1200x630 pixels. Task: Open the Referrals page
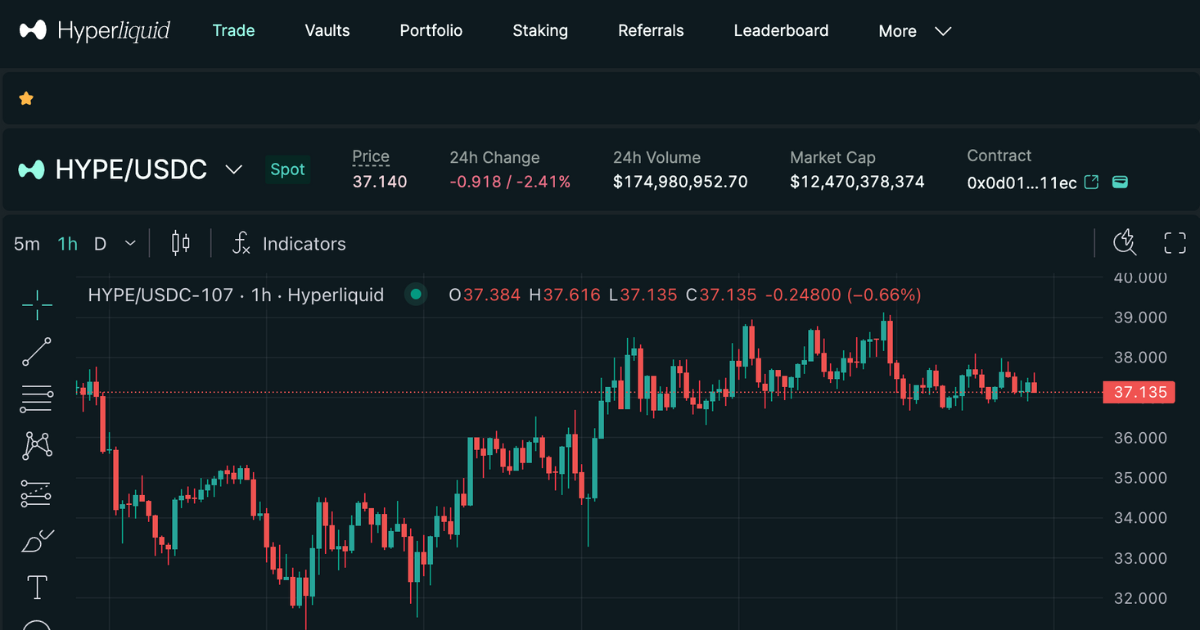click(651, 31)
